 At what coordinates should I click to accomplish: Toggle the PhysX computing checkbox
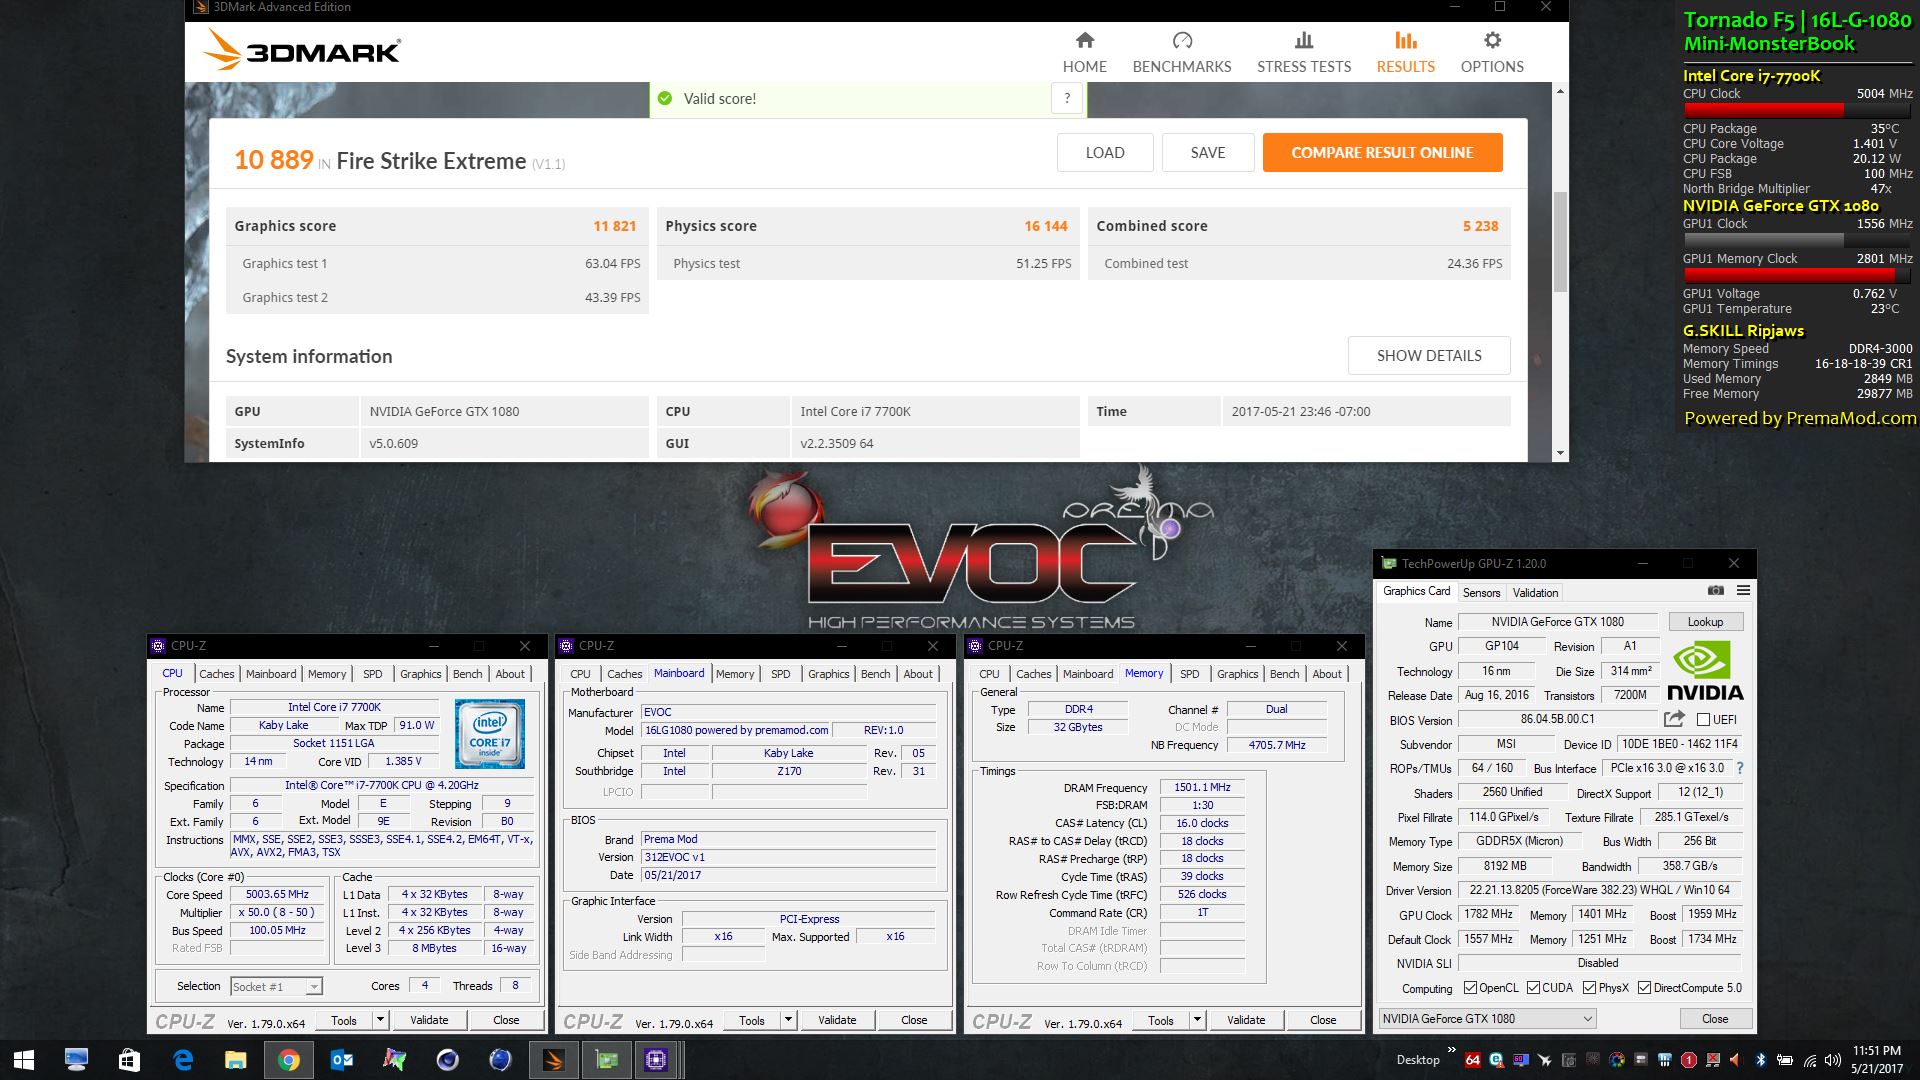click(x=1589, y=988)
